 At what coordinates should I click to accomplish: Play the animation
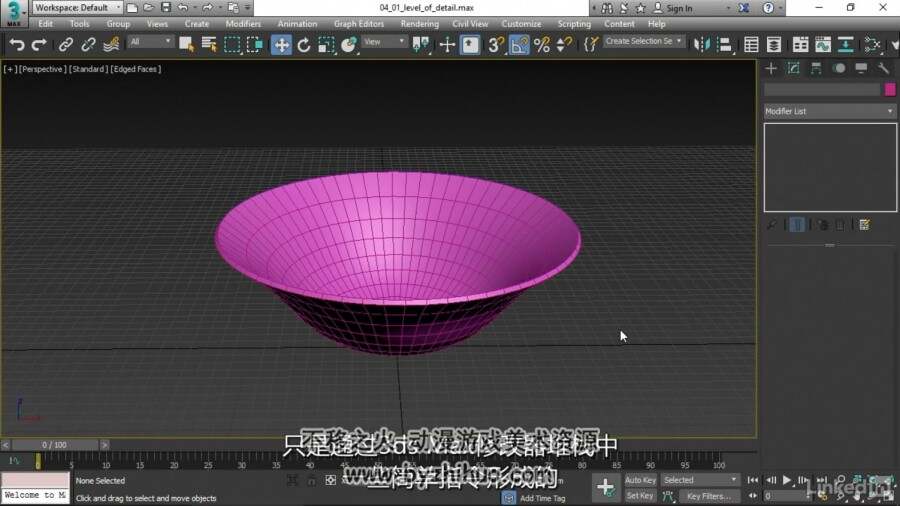click(787, 480)
